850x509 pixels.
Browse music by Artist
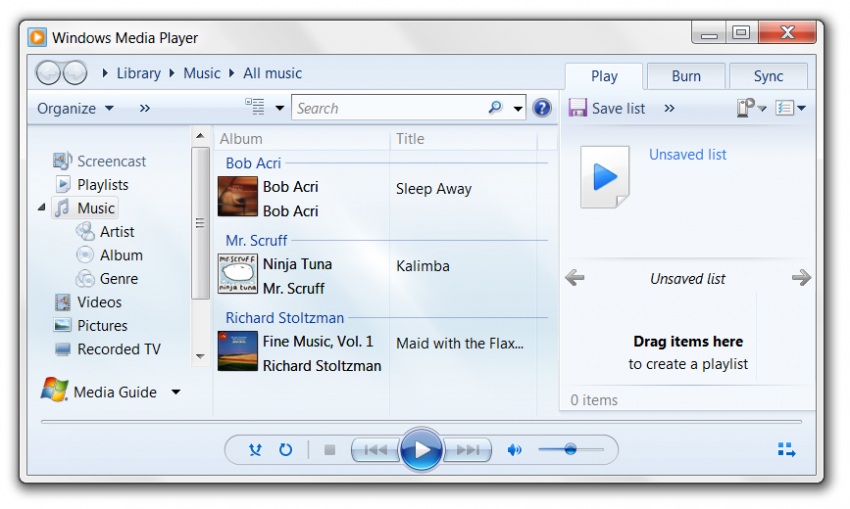point(105,232)
